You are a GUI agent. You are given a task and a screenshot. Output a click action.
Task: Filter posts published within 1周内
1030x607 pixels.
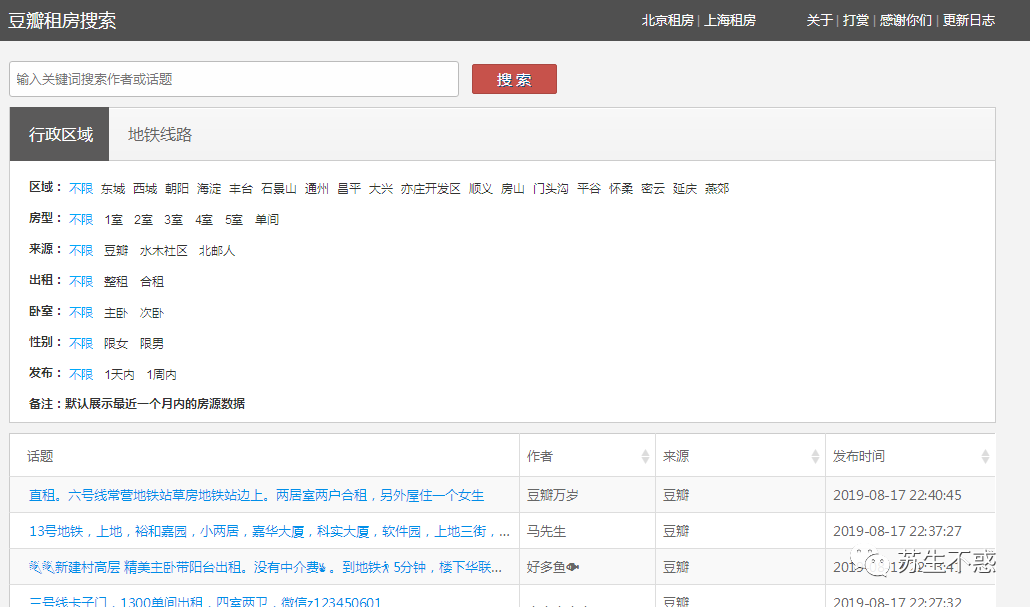[x=161, y=374]
